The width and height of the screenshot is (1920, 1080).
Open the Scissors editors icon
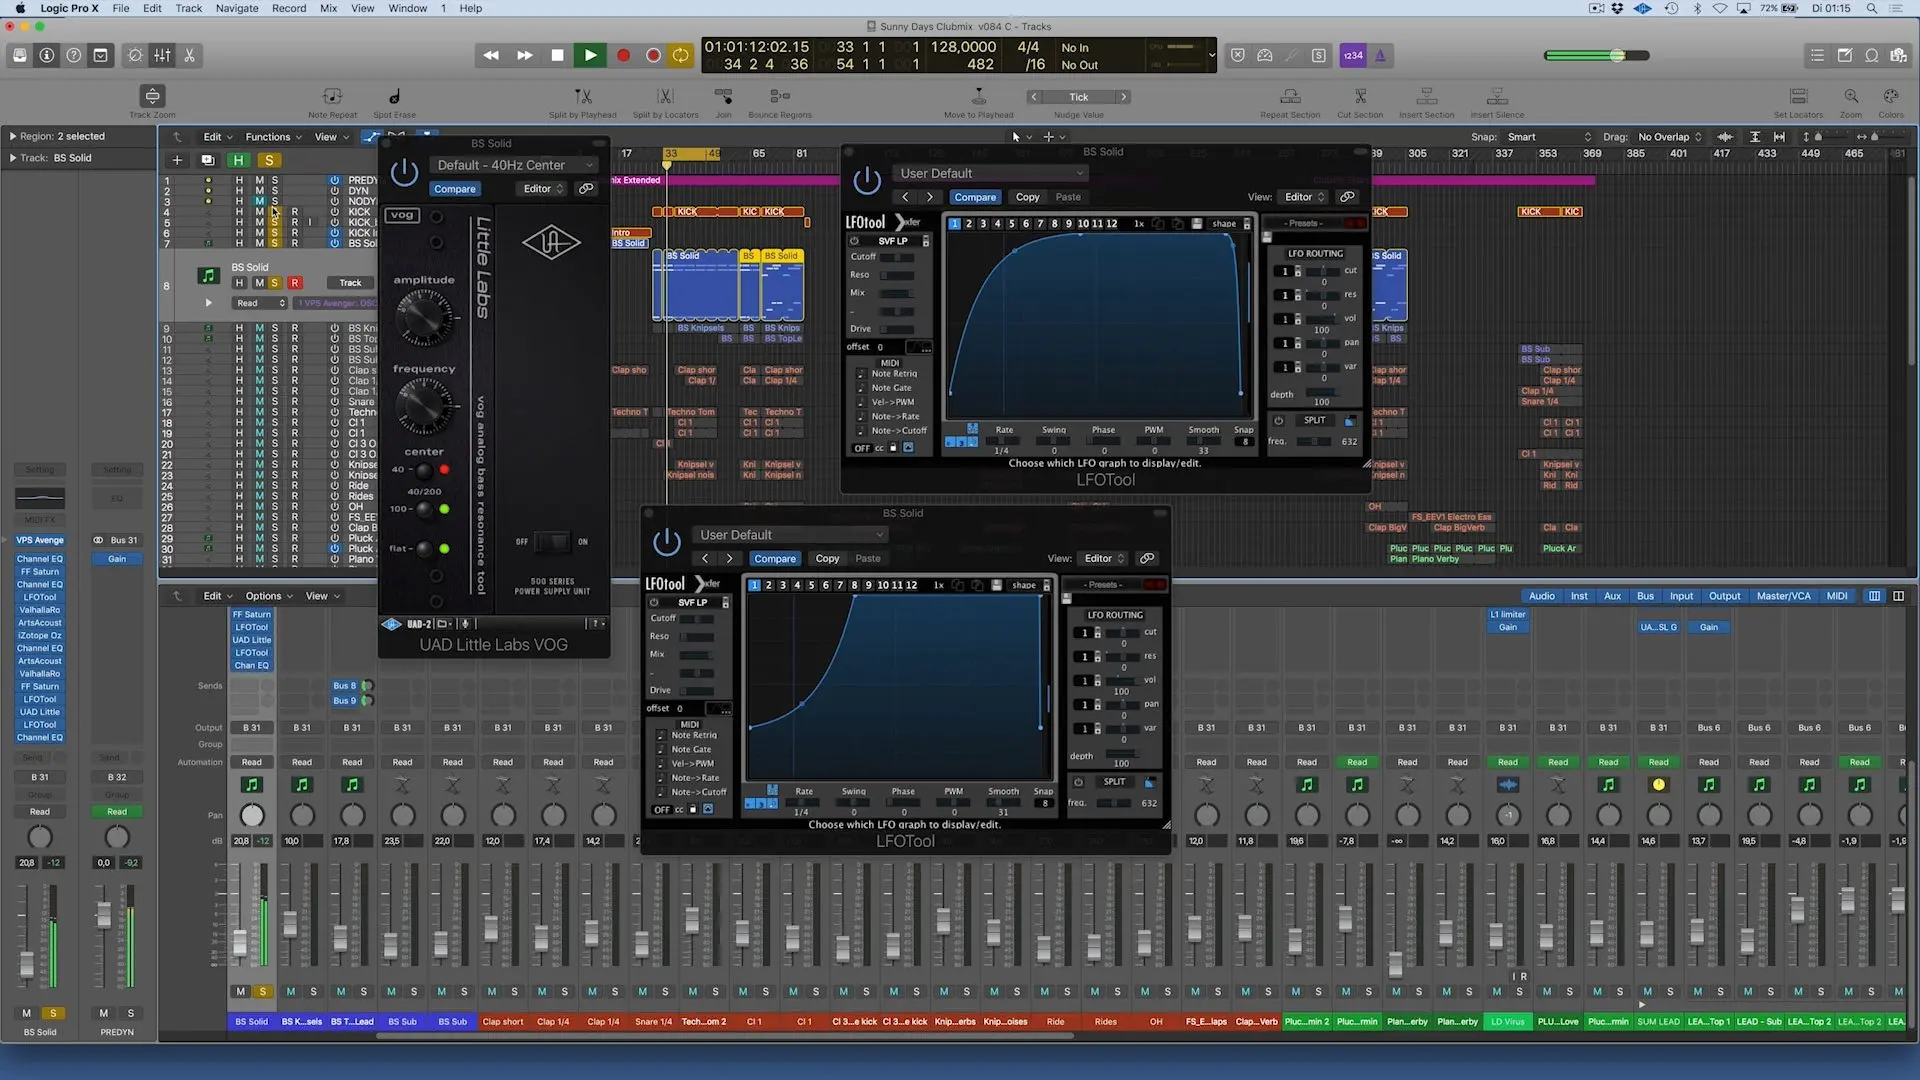(x=189, y=56)
